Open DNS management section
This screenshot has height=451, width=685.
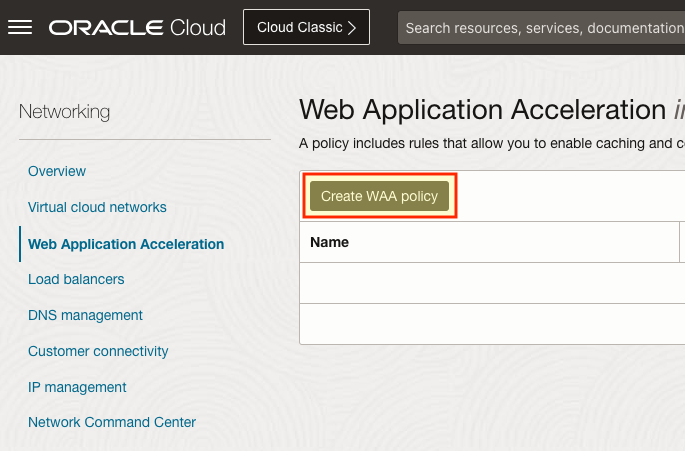click(85, 315)
